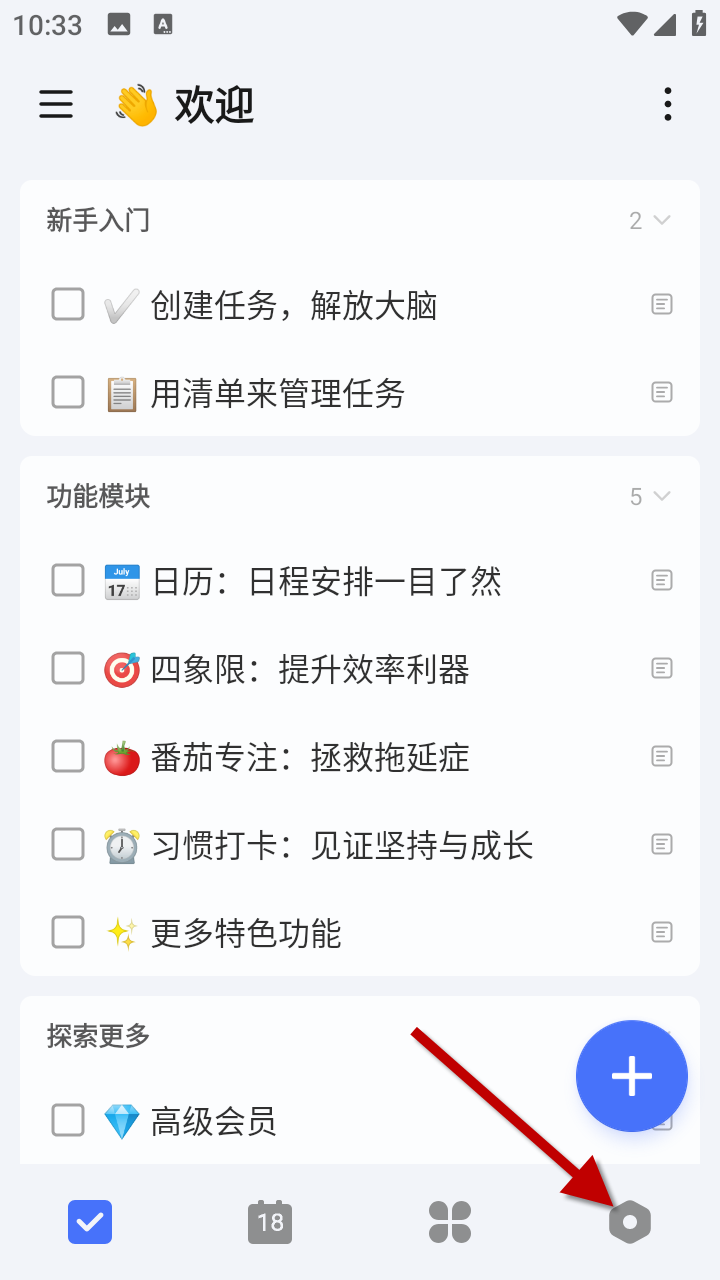Mark 番茄专注 task as complete

click(x=68, y=756)
